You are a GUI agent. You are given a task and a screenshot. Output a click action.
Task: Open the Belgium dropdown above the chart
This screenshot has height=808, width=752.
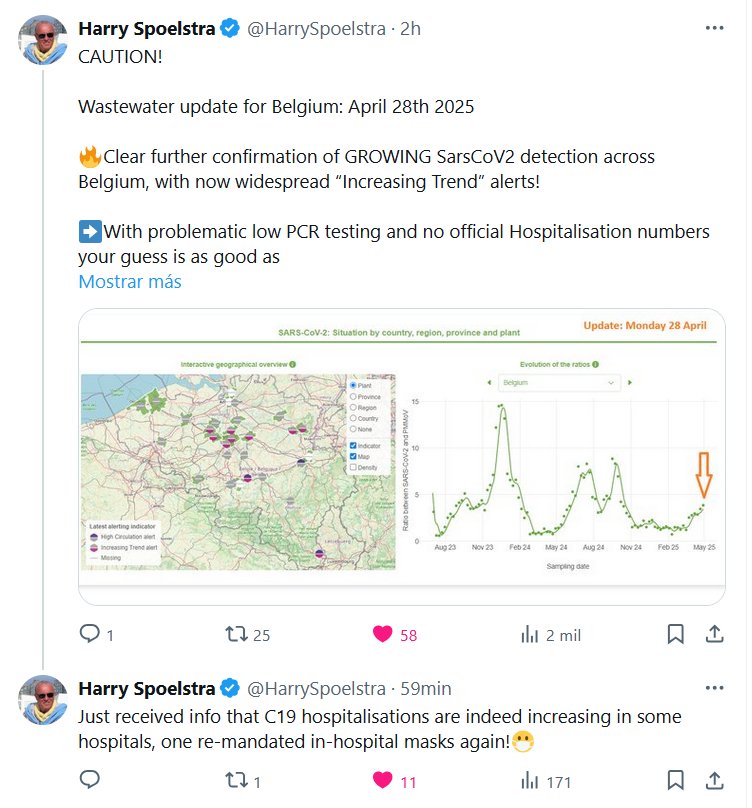click(x=559, y=382)
